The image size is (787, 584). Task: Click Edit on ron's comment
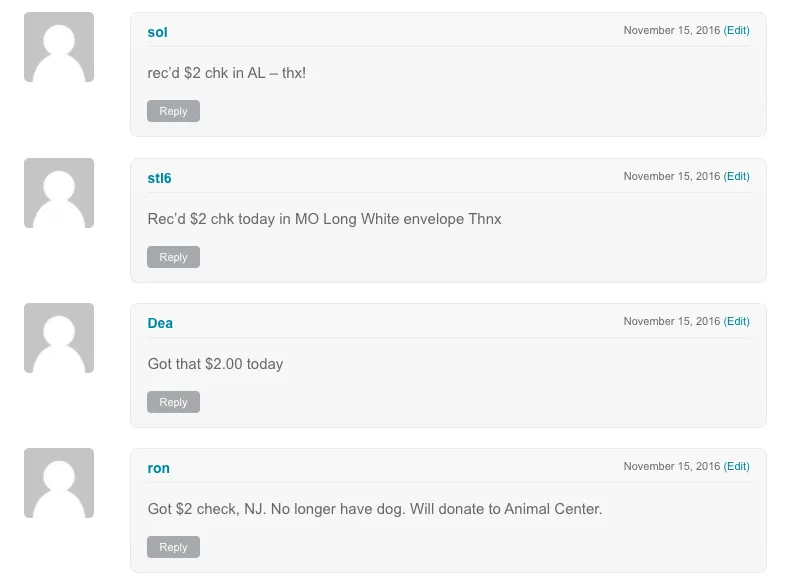(736, 466)
